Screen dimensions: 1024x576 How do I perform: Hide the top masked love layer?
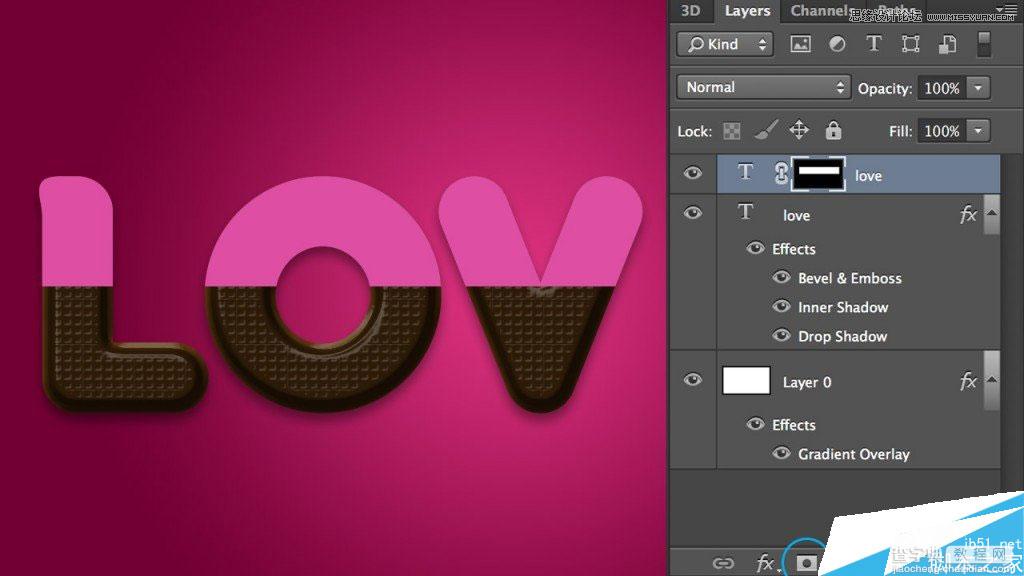(x=693, y=173)
